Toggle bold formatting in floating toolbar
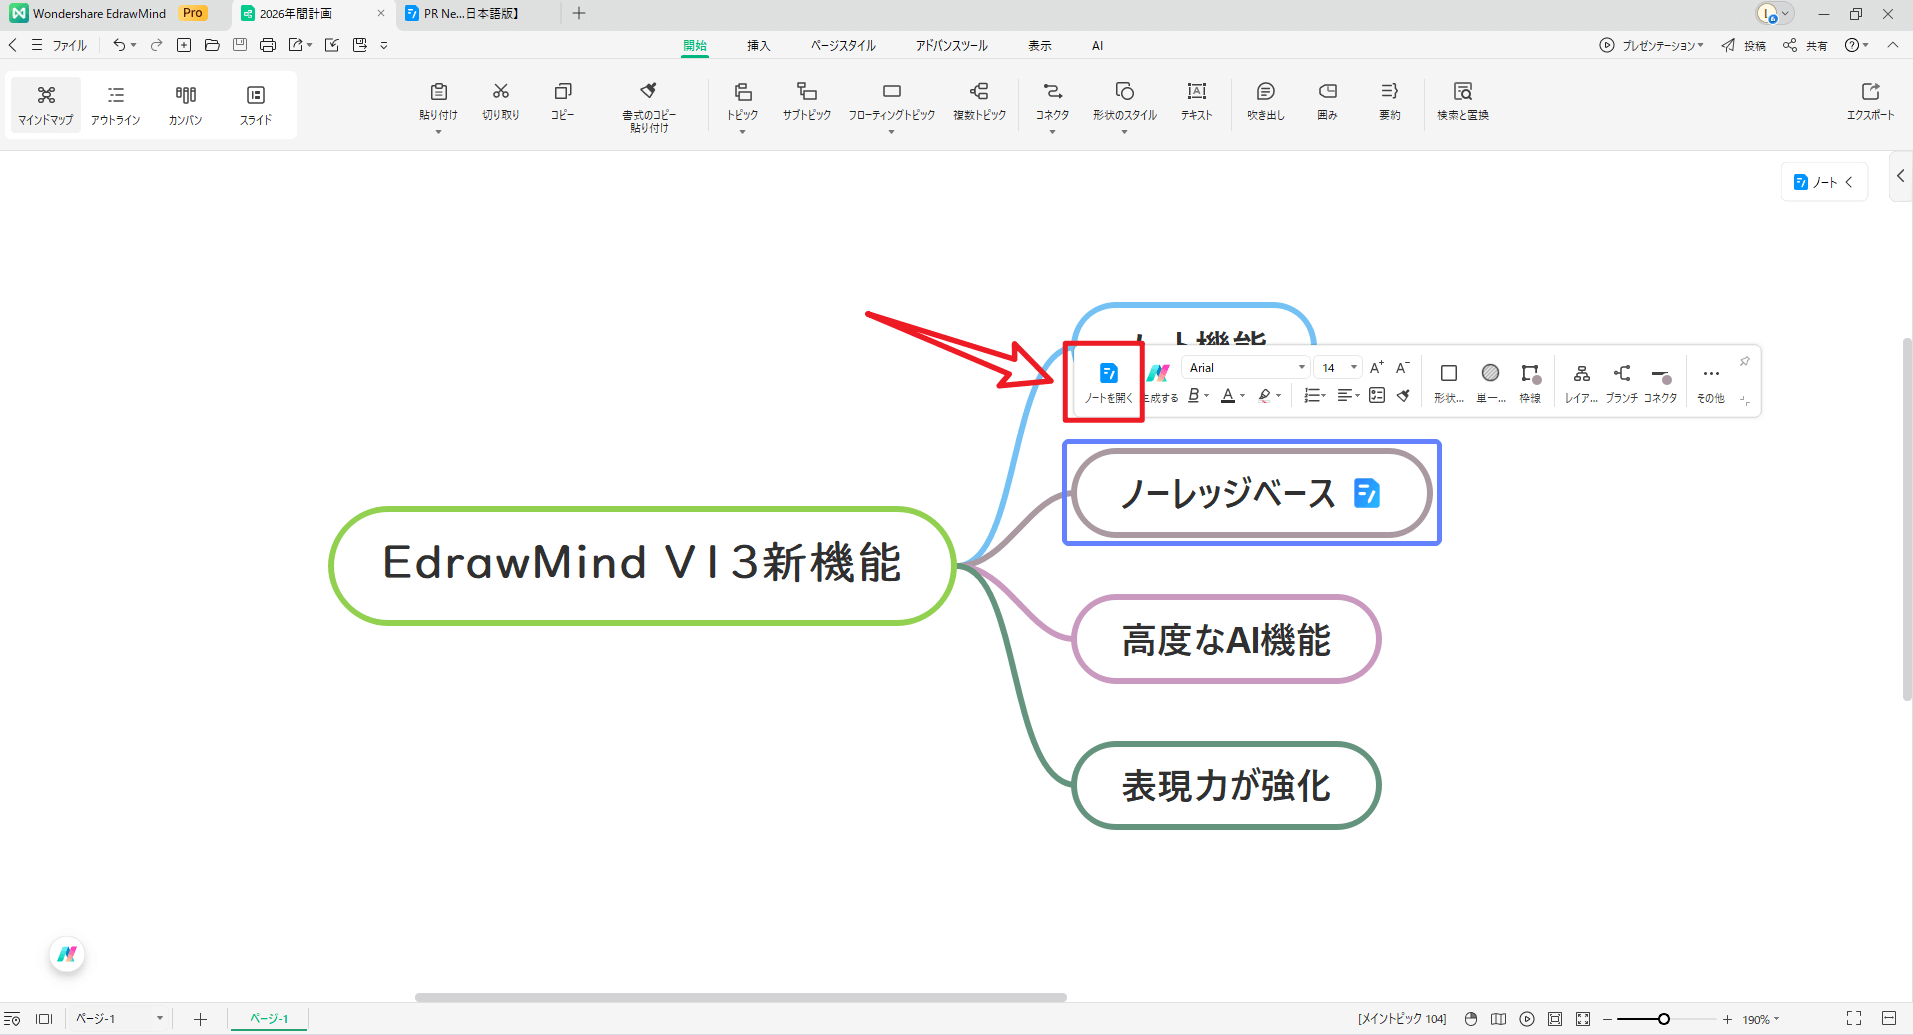 coord(1196,395)
